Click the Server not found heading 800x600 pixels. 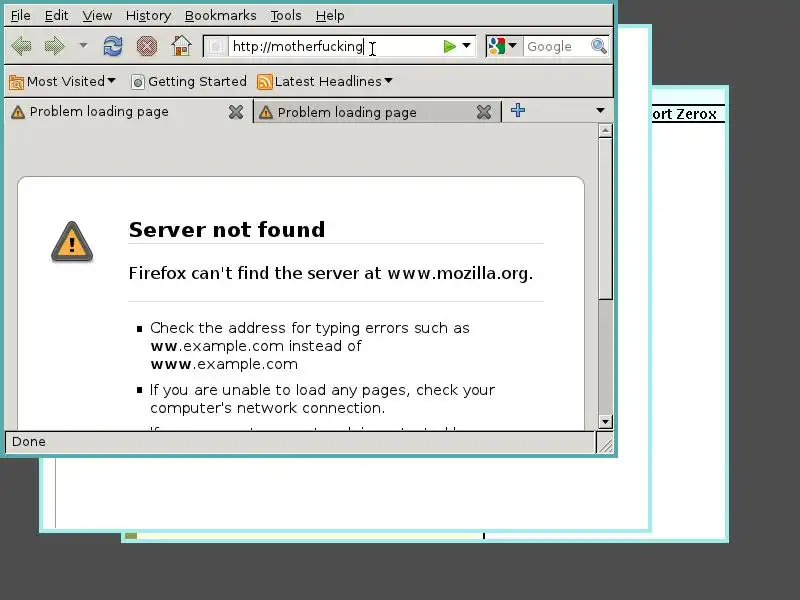[x=227, y=230]
